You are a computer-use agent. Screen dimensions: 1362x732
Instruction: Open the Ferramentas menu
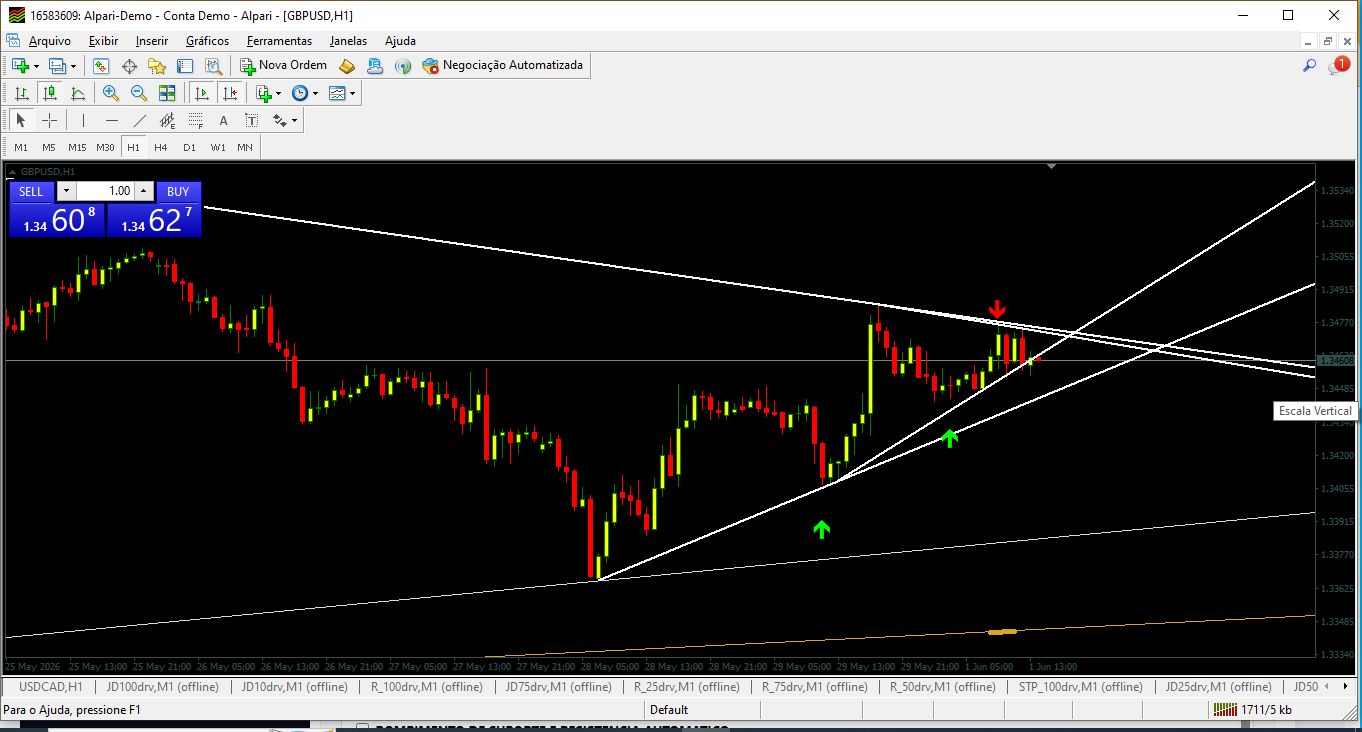279,41
